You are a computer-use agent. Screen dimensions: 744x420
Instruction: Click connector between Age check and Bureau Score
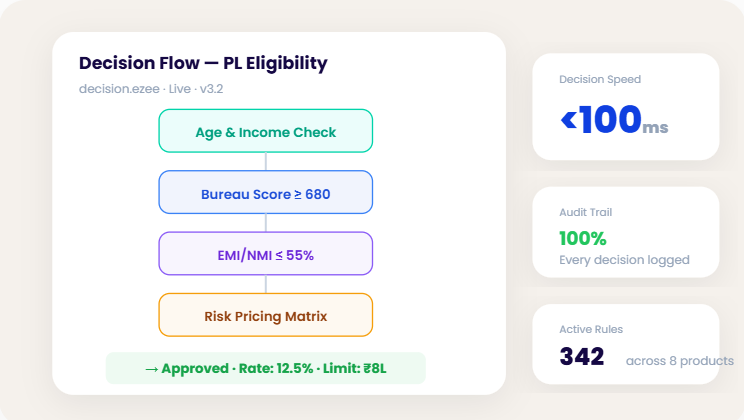point(266,162)
